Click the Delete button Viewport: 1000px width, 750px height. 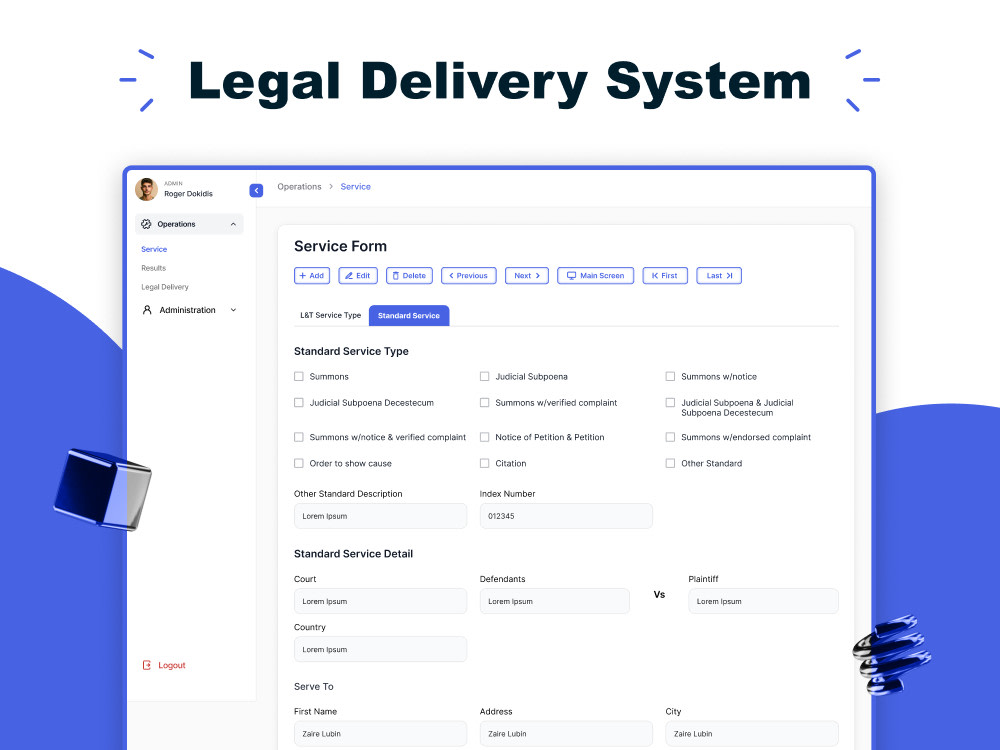click(x=409, y=276)
